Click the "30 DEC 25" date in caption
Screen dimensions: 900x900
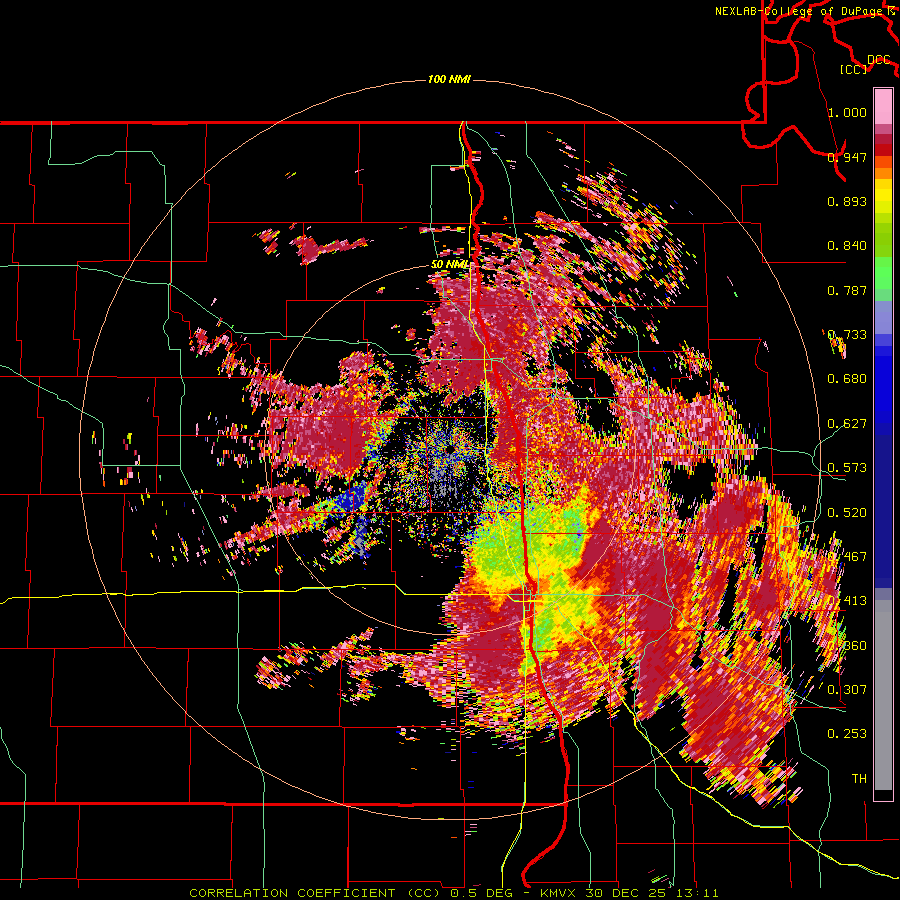pos(625,893)
